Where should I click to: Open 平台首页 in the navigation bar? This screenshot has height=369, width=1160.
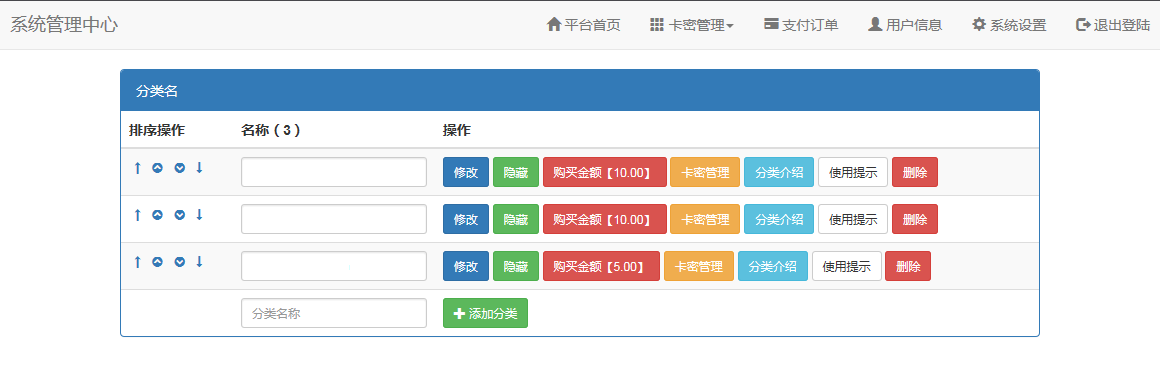pos(583,25)
